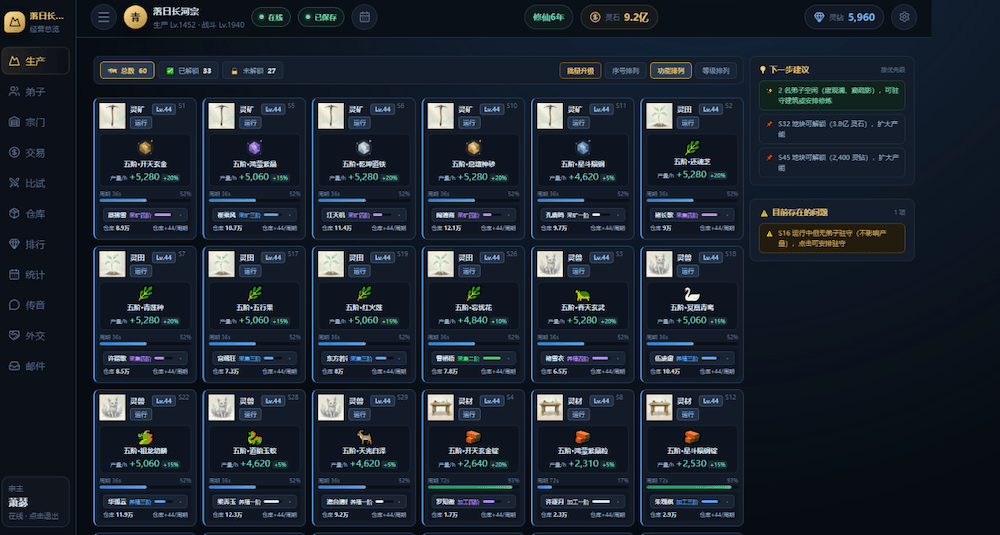Toggle the 已解锁 33 filter chip
Screen dimensions: 1000x535
(x=188, y=70)
